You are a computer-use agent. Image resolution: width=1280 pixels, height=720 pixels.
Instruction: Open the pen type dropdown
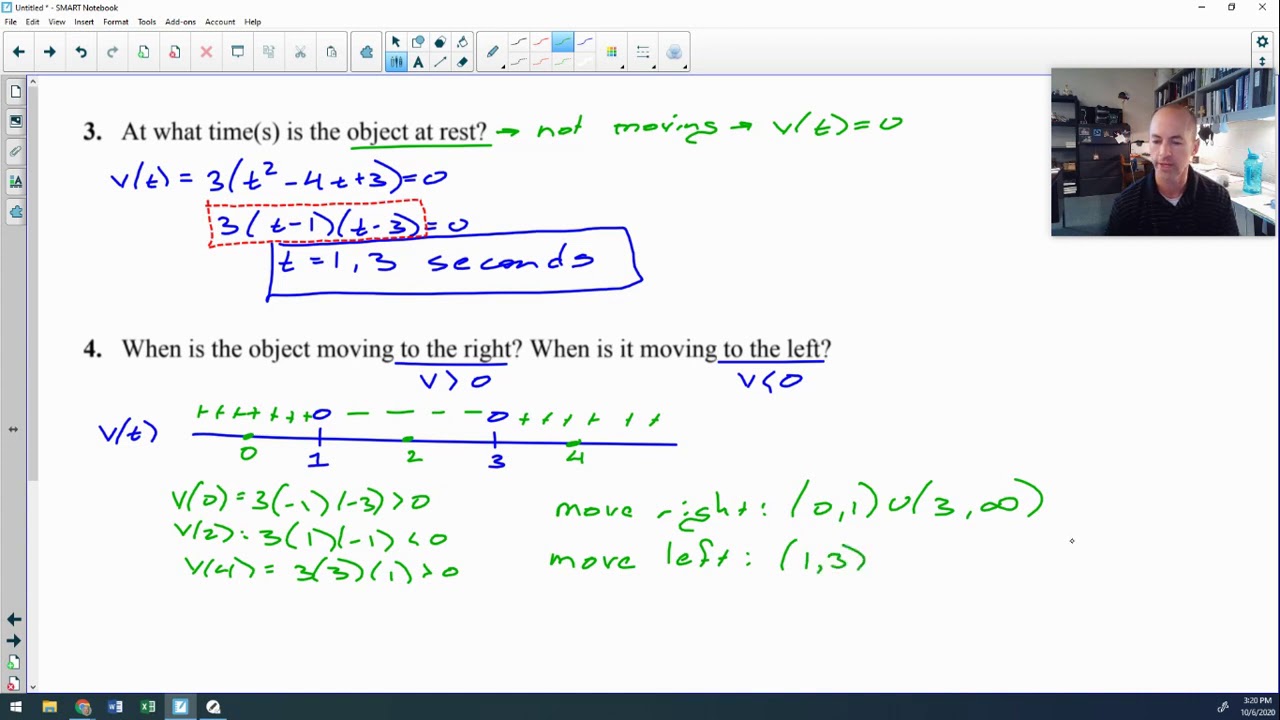click(x=493, y=52)
